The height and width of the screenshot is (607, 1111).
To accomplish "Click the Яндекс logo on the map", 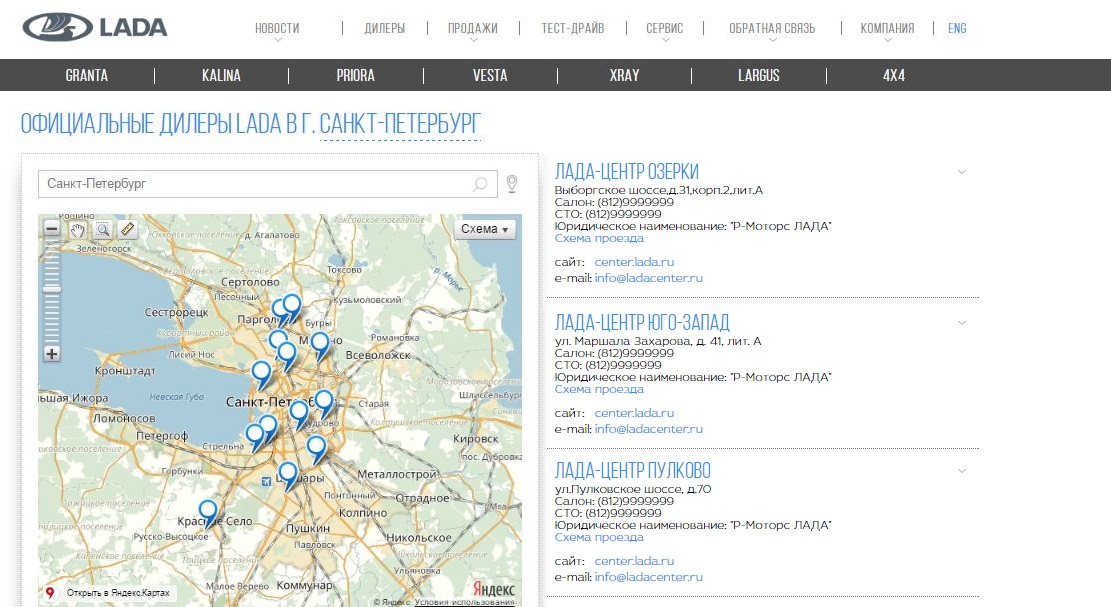I will 493,589.
